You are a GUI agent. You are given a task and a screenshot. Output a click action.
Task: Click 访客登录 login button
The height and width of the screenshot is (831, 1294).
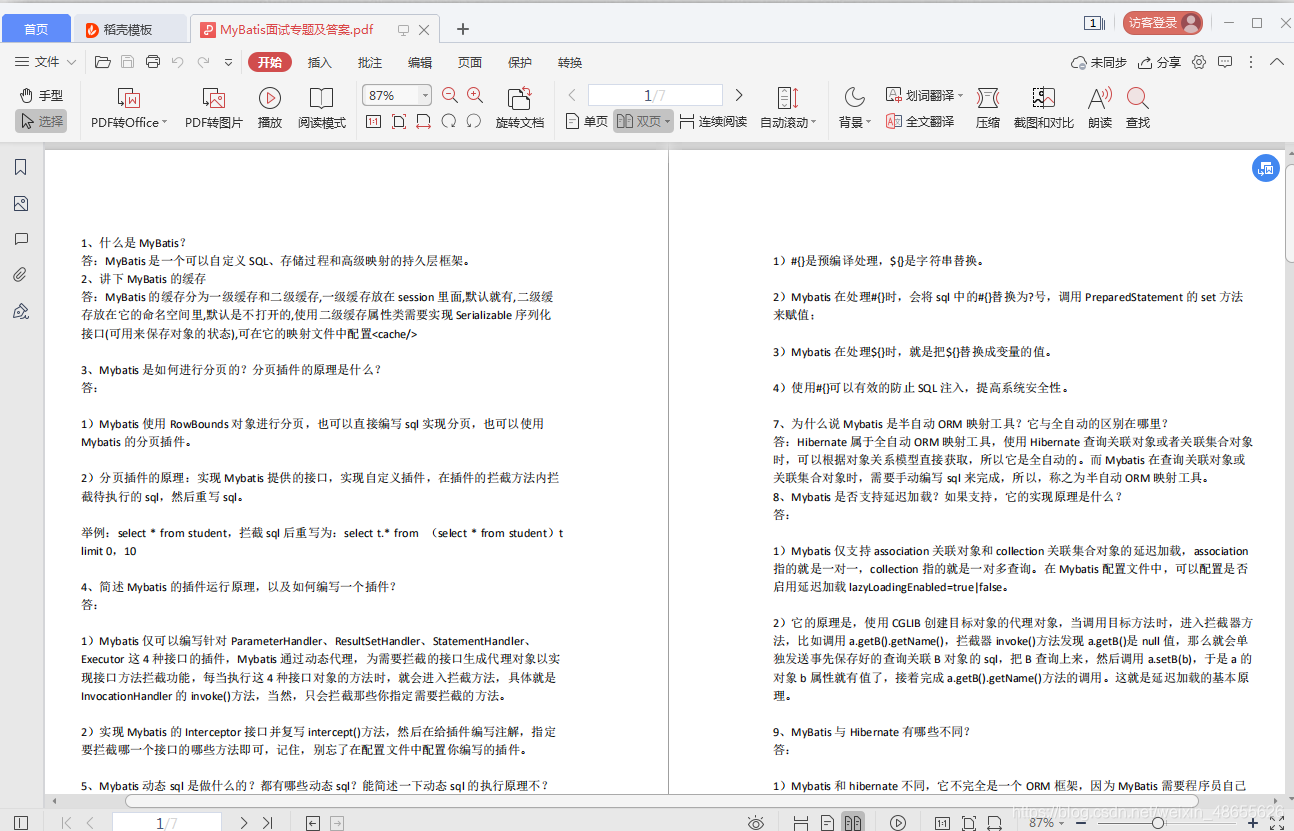click(1163, 22)
